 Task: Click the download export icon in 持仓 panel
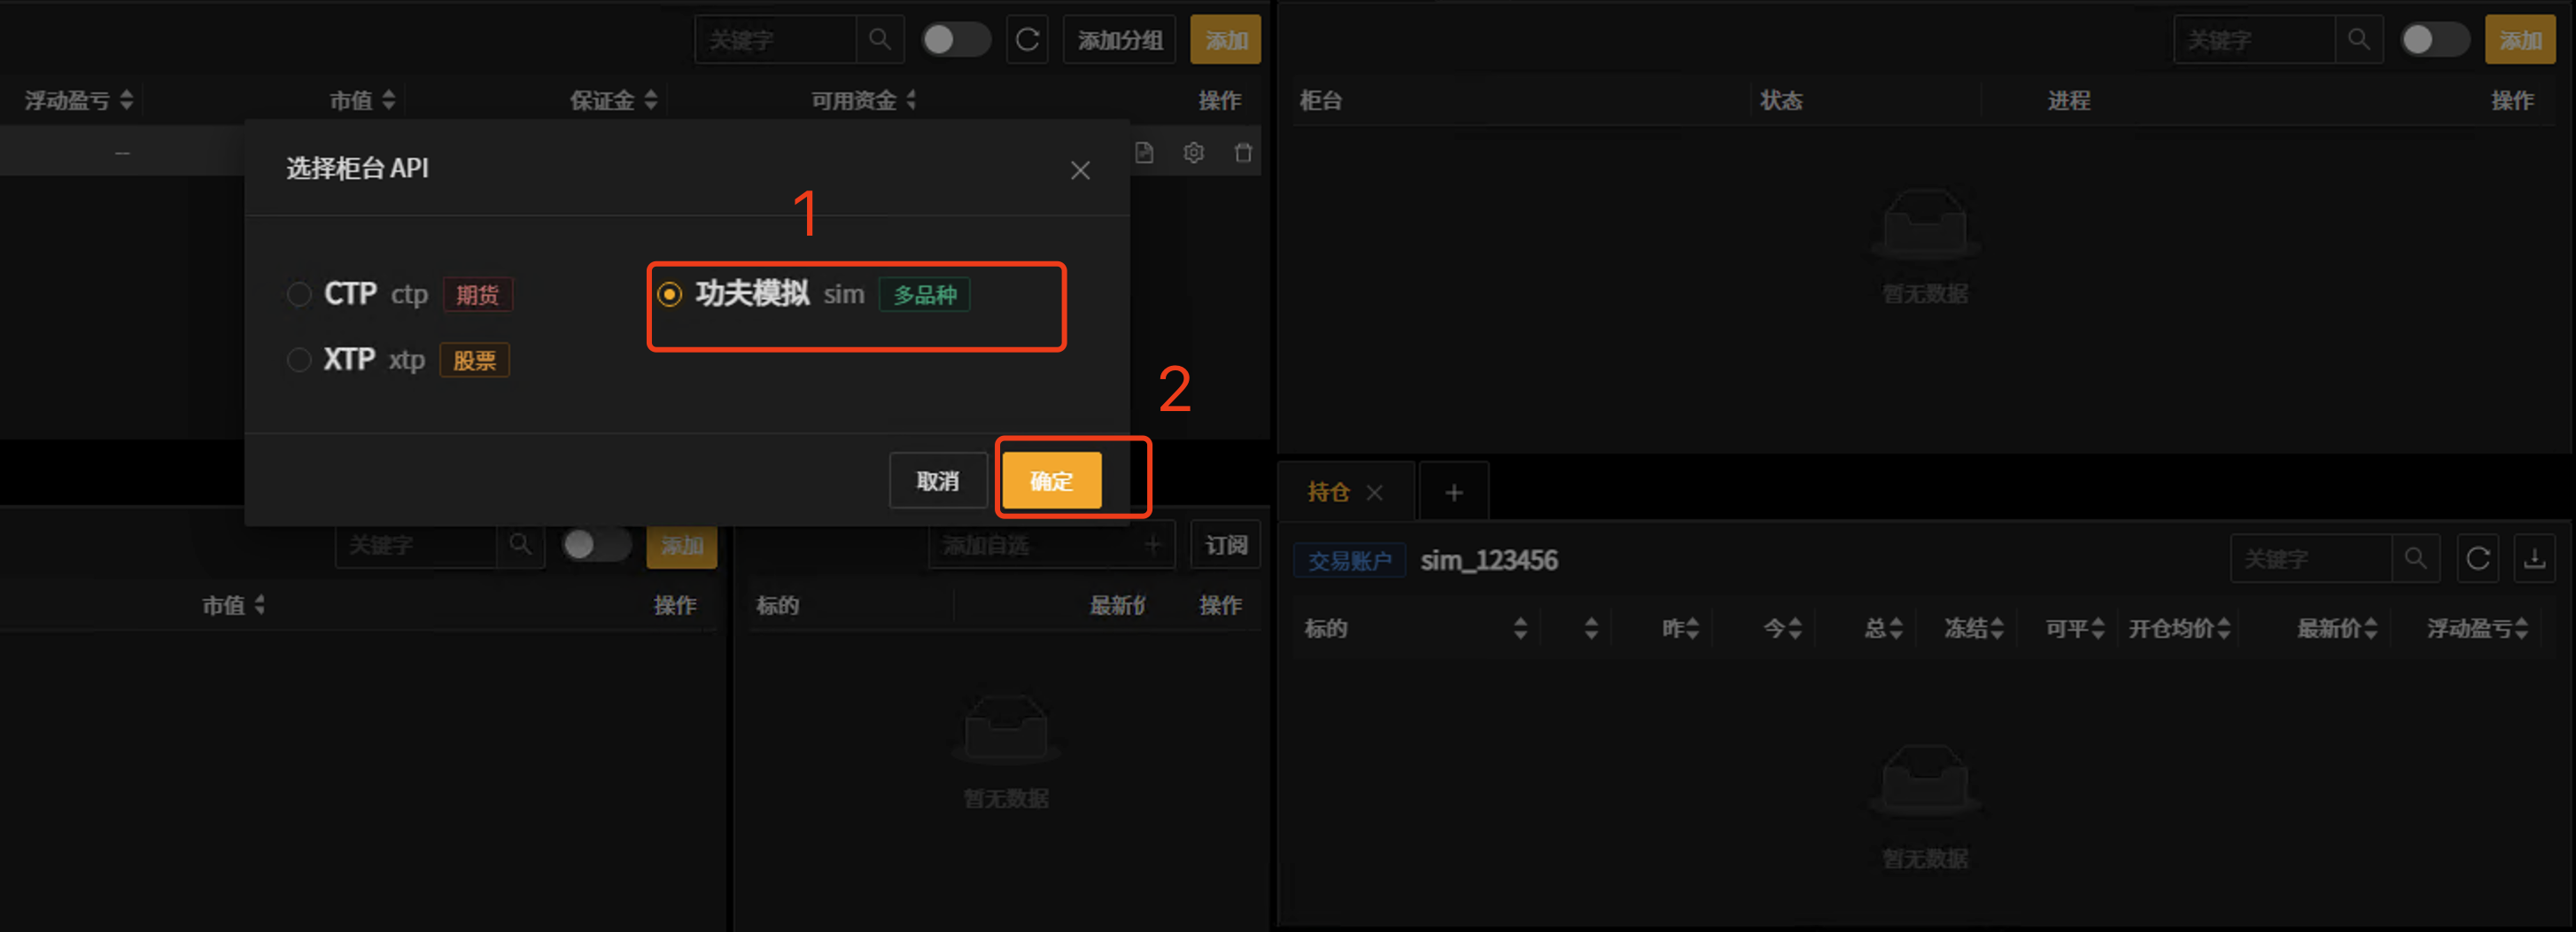click(2534, 558)
